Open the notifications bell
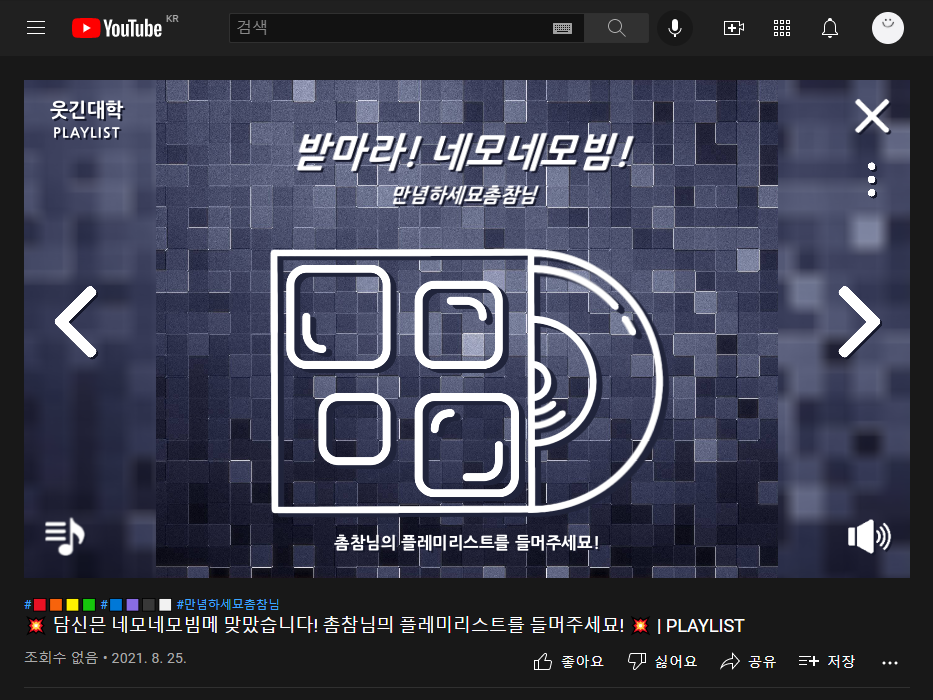 [x=829, y=28]
